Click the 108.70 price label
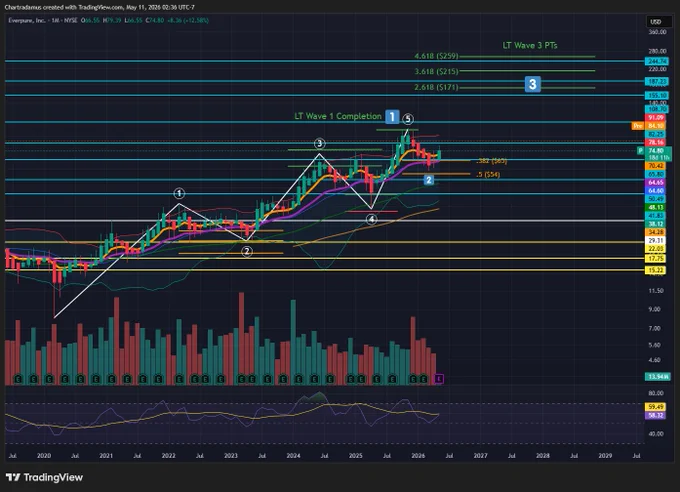680x492 pixels. [x=657, y=109]
